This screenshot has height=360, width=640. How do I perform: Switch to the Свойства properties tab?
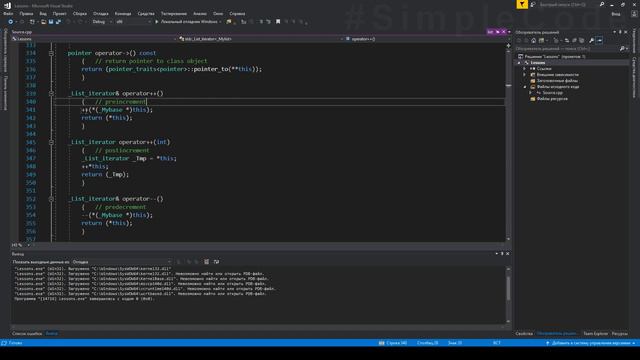[524, 333]
